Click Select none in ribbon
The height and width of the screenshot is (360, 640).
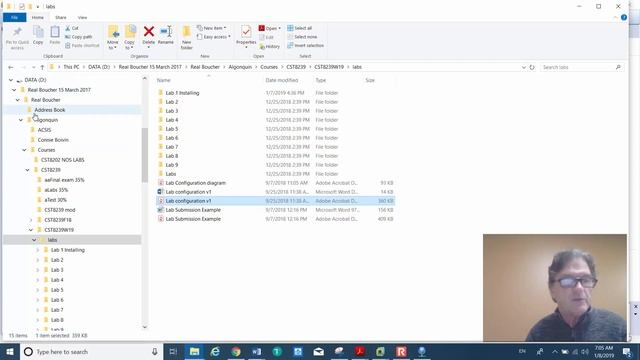click(x=302, y=37)
